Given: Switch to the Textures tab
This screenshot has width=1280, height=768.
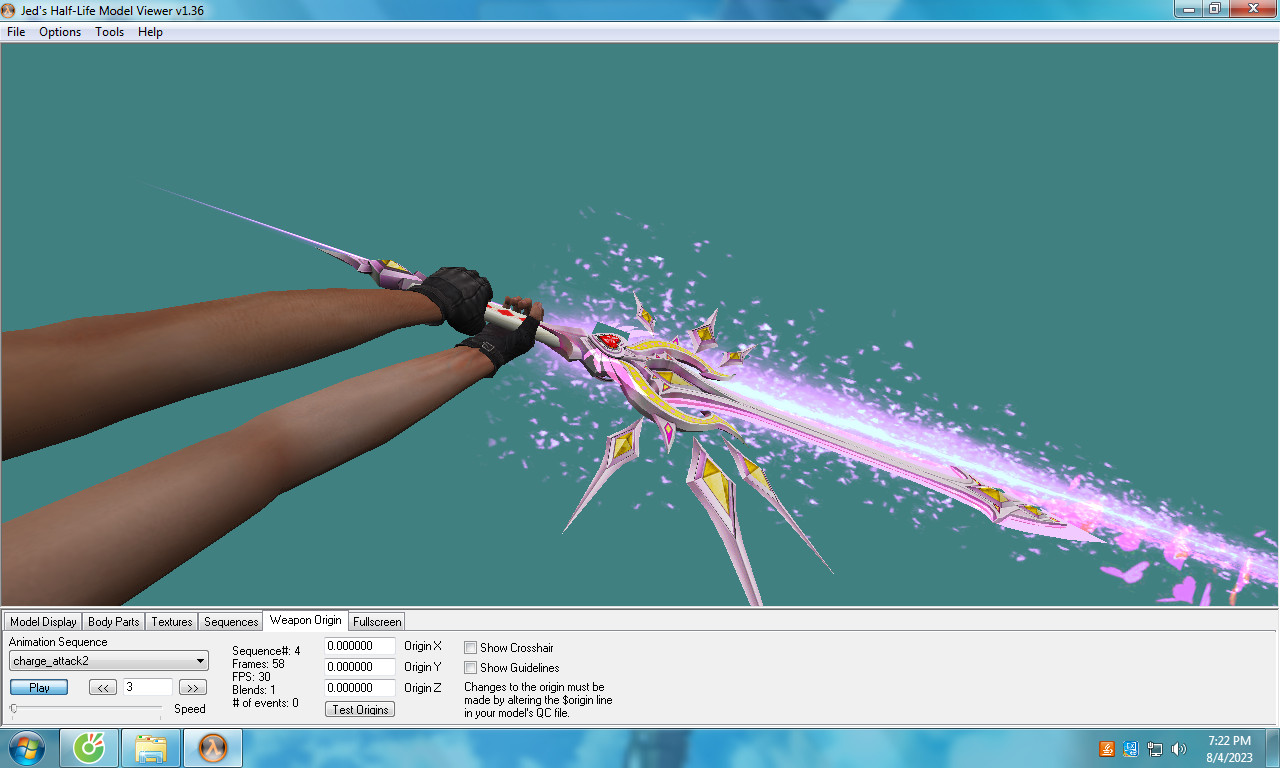Looking at the screenshot, I should point(171,621).
